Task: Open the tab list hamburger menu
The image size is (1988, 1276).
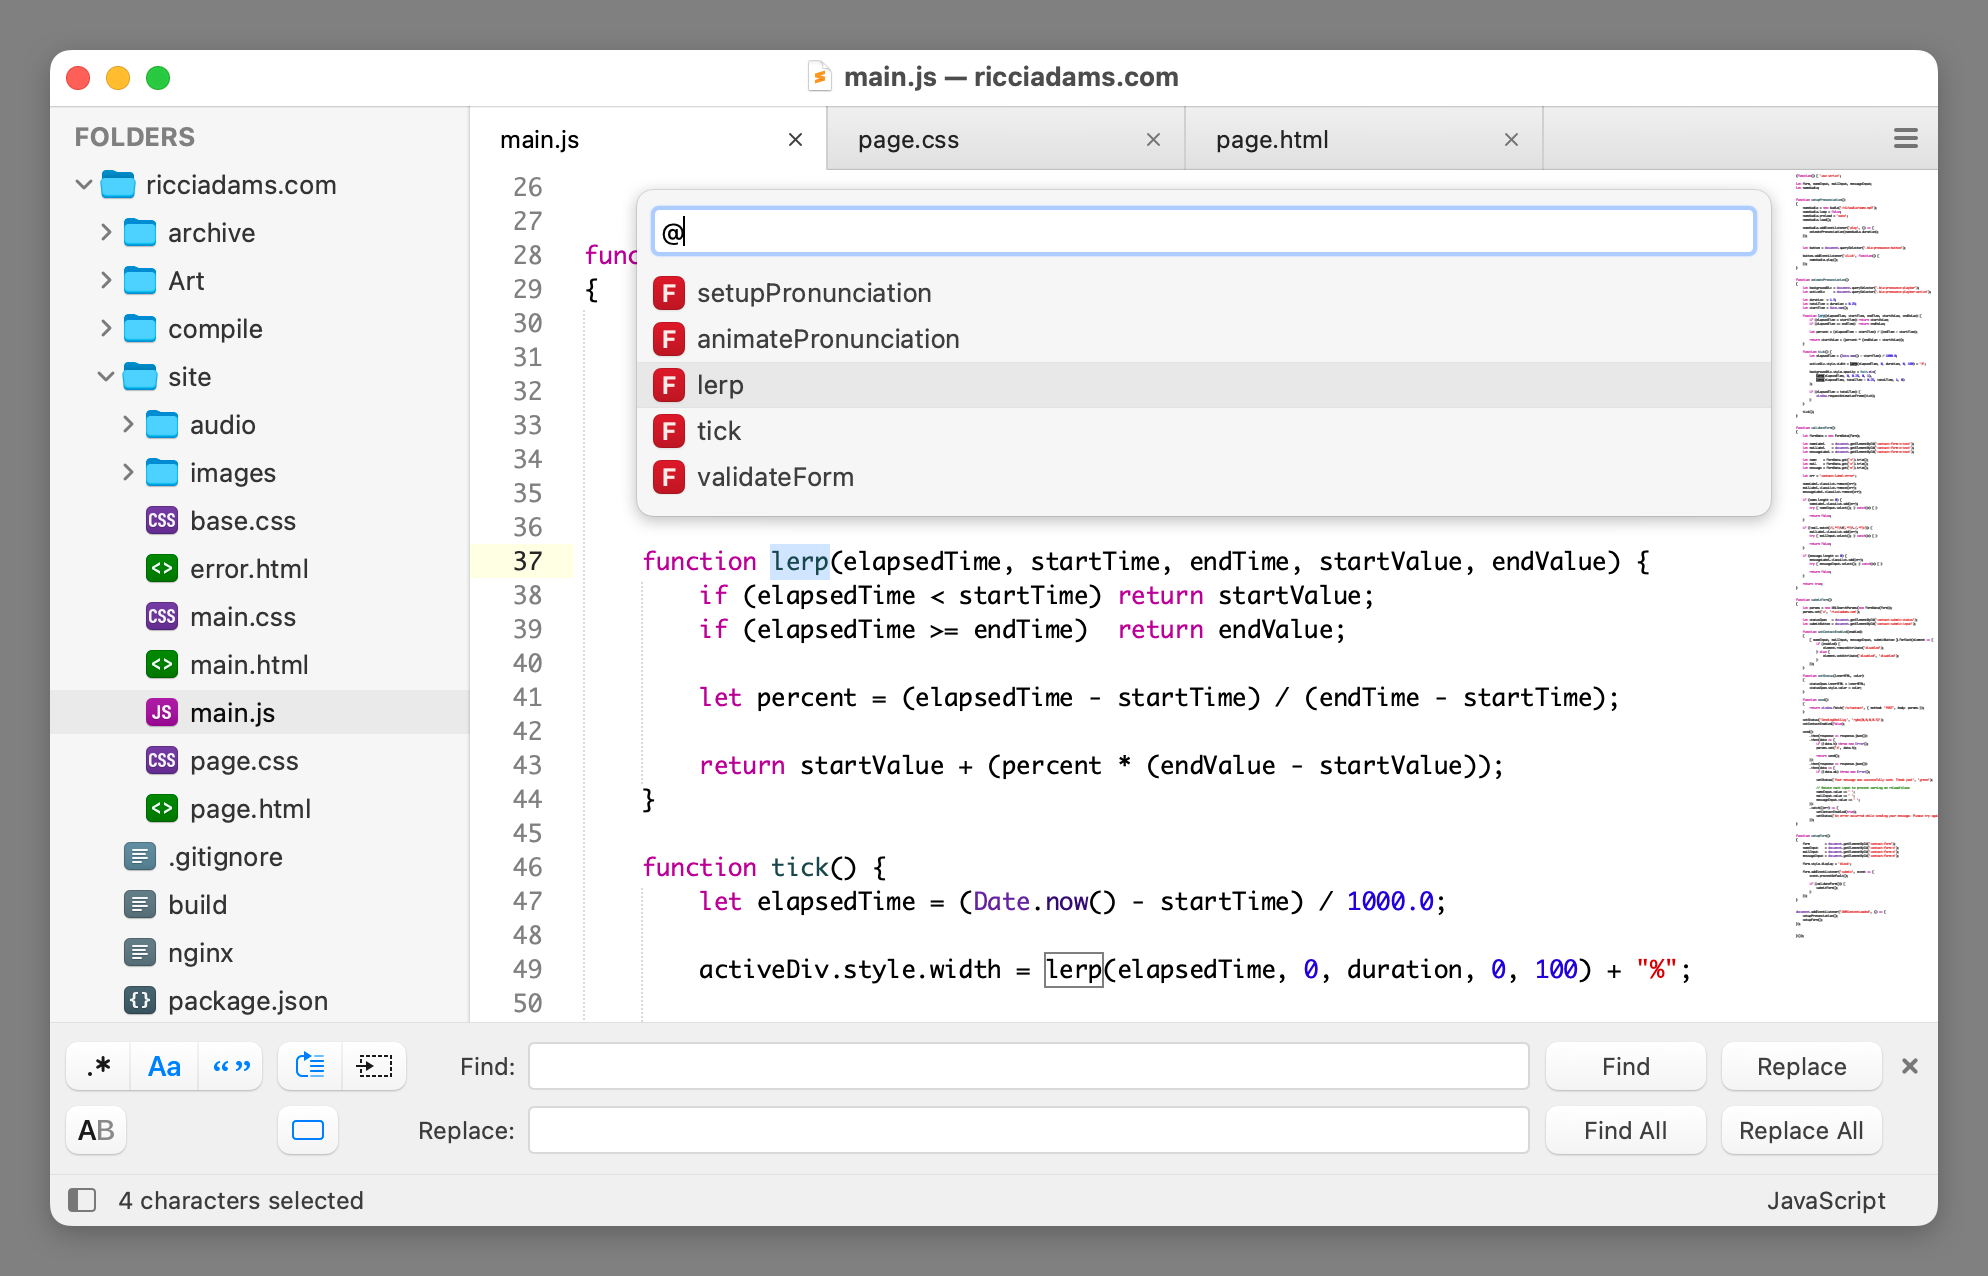Action: [x=1905, y=139]
